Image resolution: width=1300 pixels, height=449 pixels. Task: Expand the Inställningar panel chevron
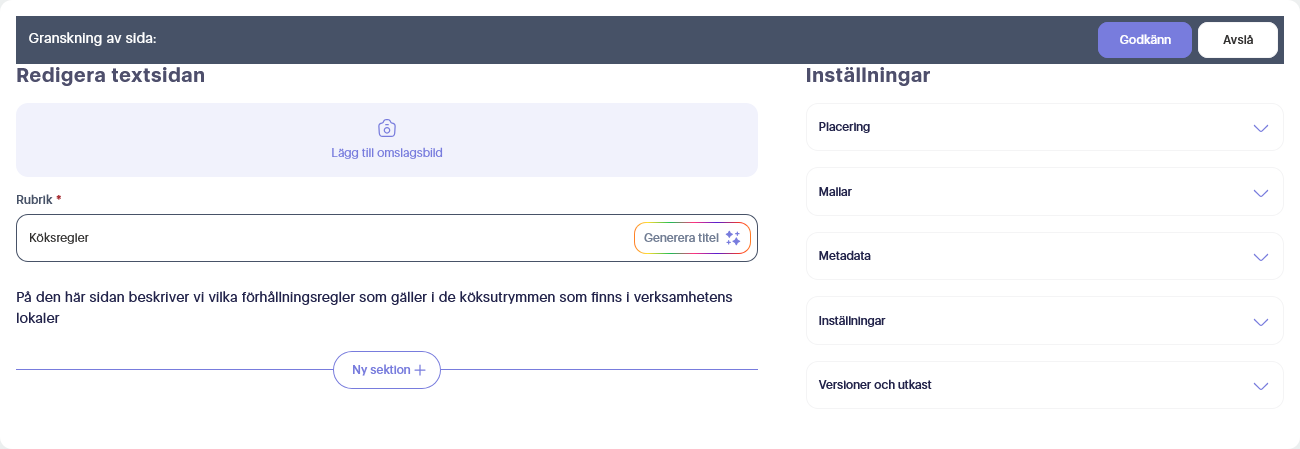tap(1260, 321)
